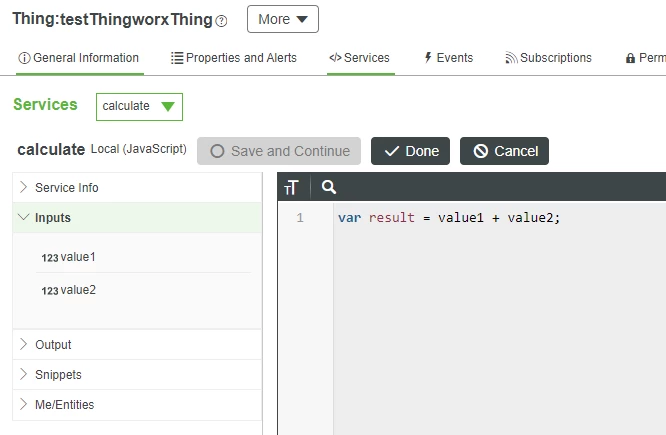Click the Services heading text
The height and width of the screenshot is (435, 666).
click(45, 105)
